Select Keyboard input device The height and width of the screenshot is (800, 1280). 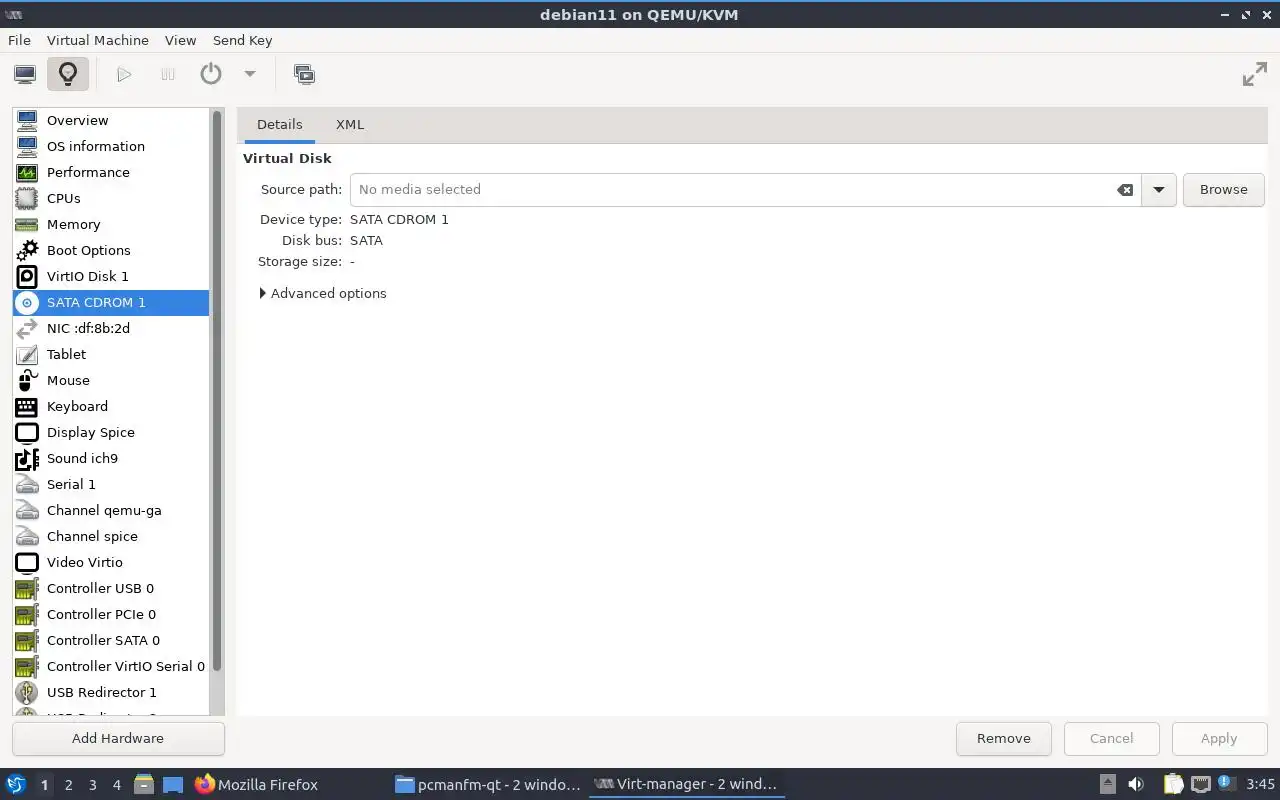click(x=111, y=406)
